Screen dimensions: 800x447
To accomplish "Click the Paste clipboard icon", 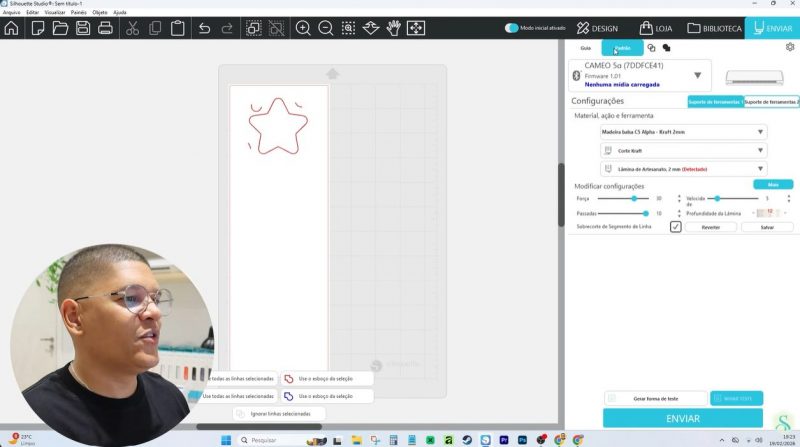I will (x=178, y=28).
